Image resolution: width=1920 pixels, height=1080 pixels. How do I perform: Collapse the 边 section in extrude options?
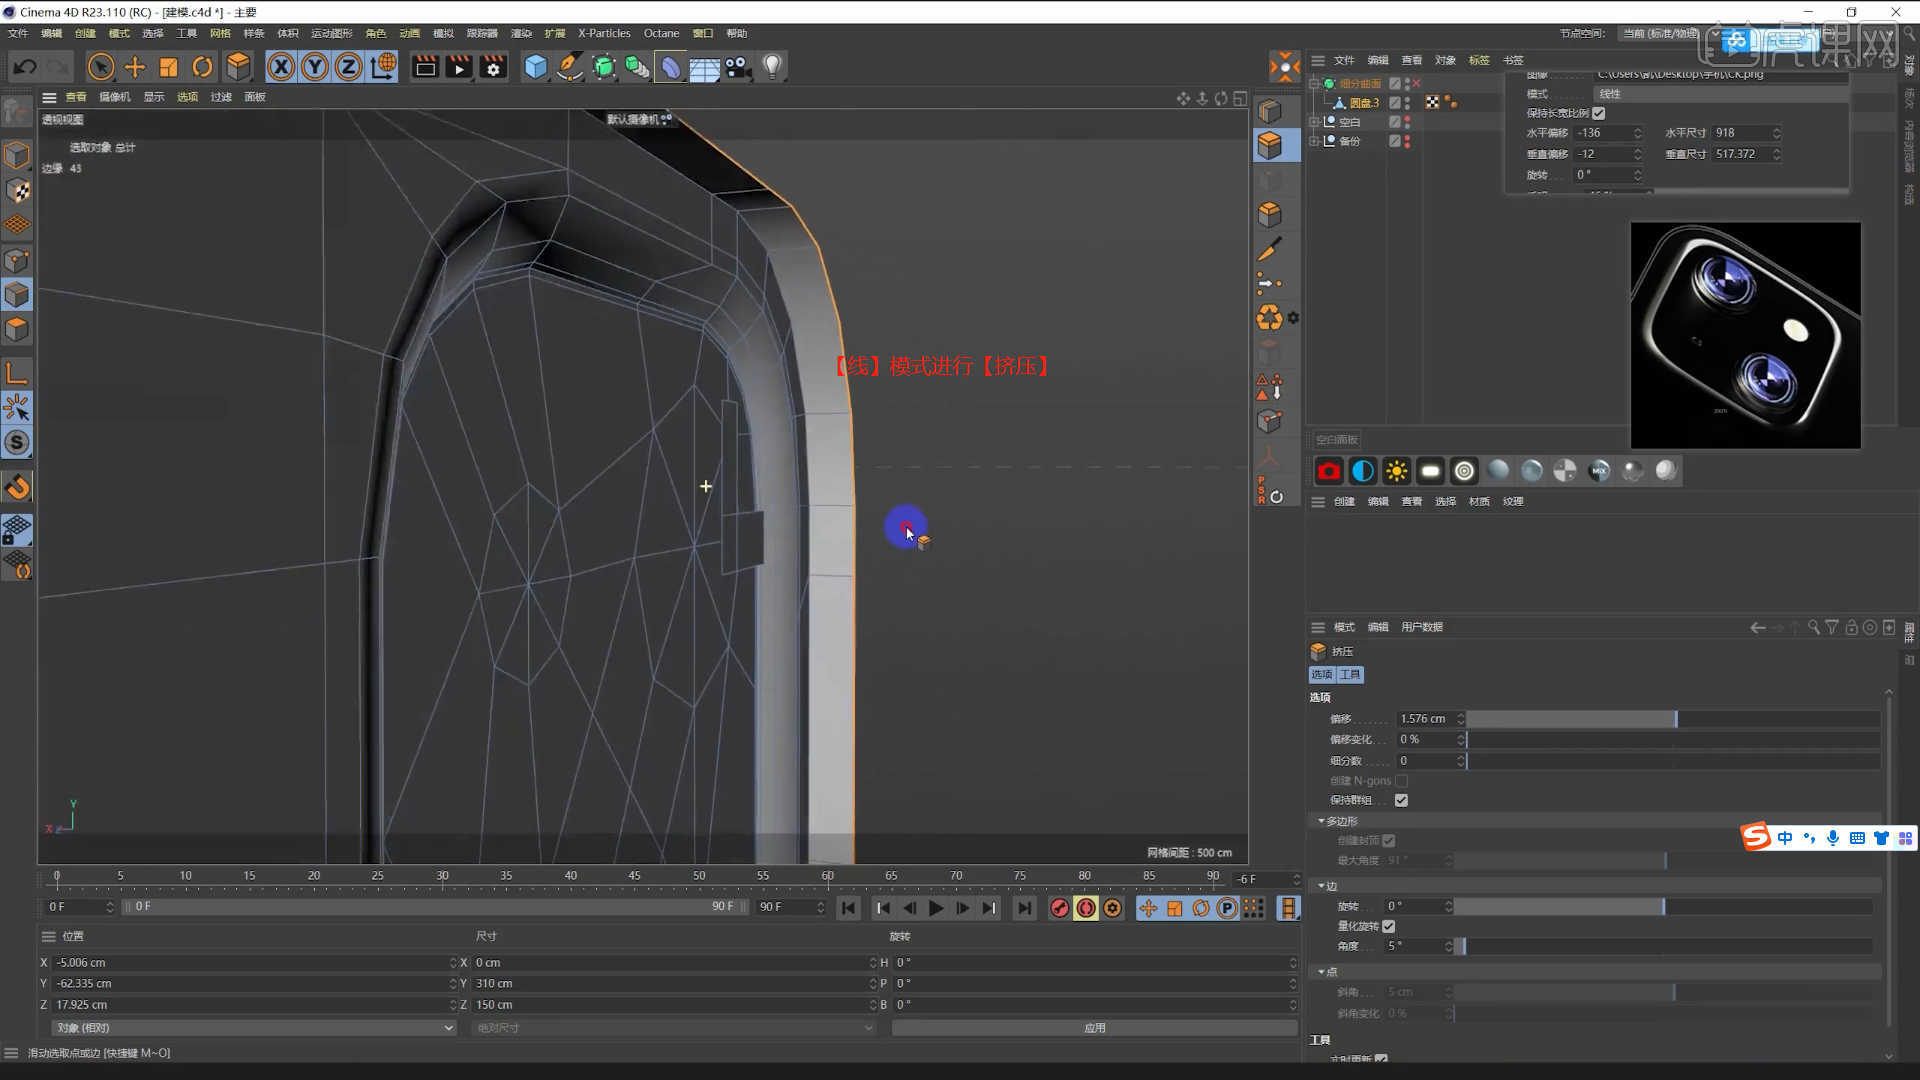(x=1322, y=885)
